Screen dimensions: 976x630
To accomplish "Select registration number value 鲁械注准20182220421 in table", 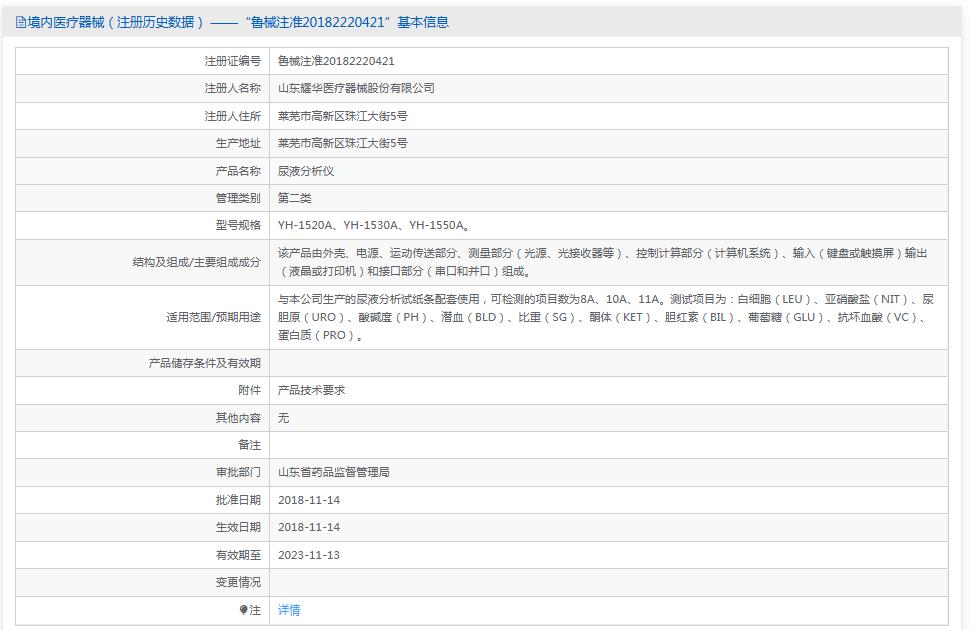I will coord(336,61).
